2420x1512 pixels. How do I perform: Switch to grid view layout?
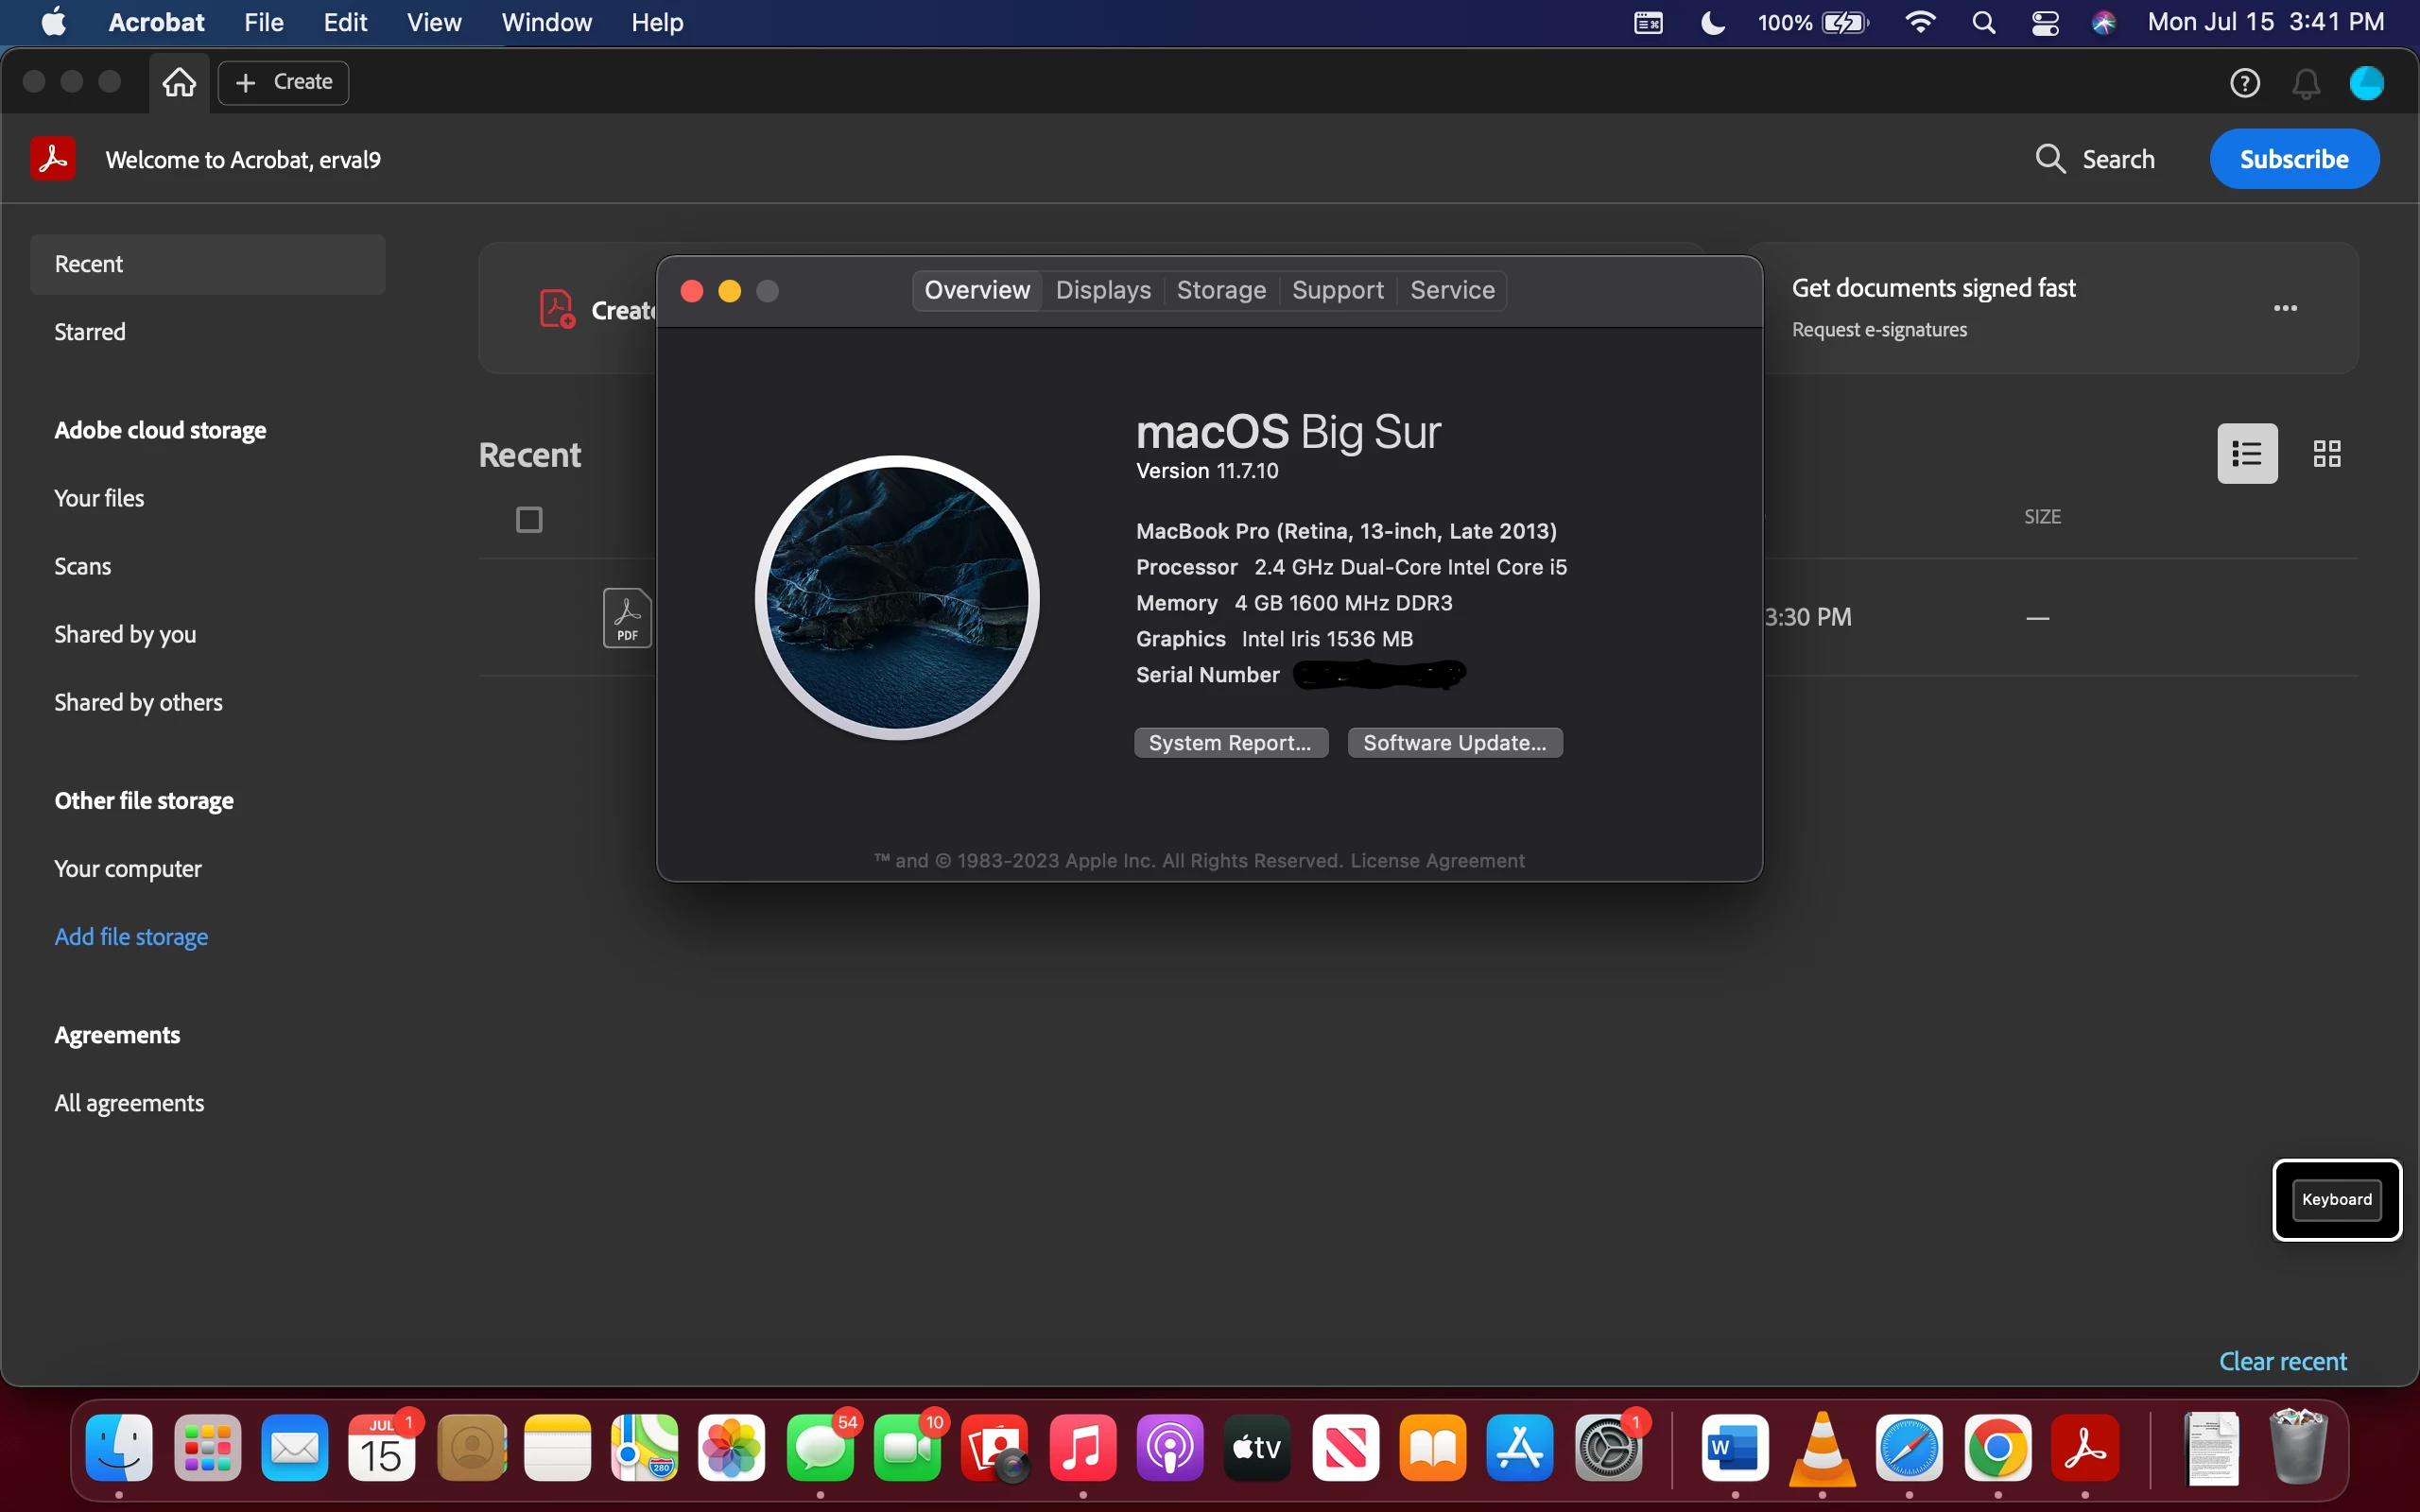(2327, 454)
